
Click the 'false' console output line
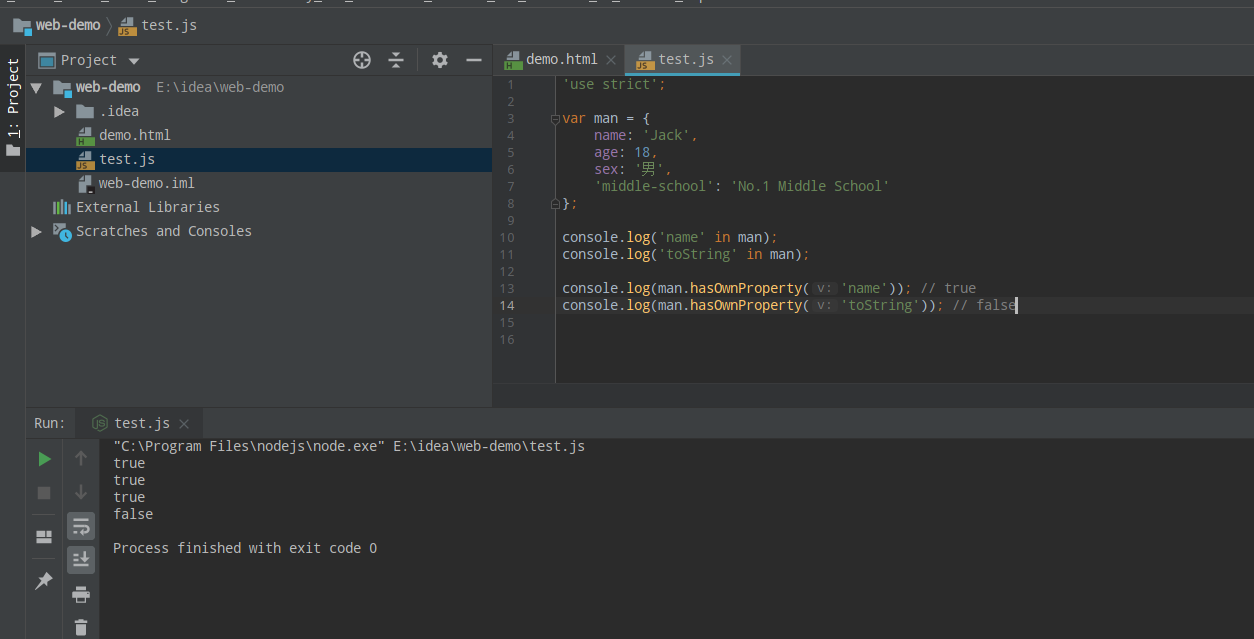point(133,514)
